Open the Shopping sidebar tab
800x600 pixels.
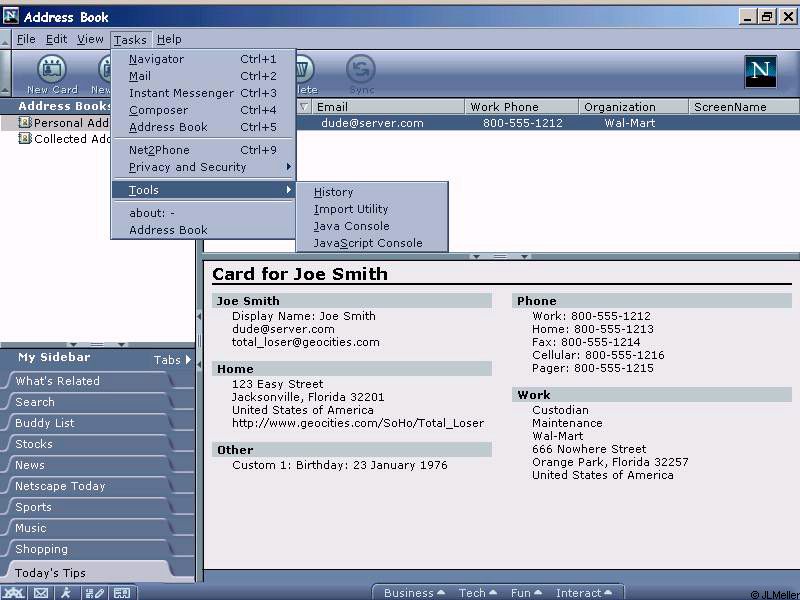tap(88, 549)
